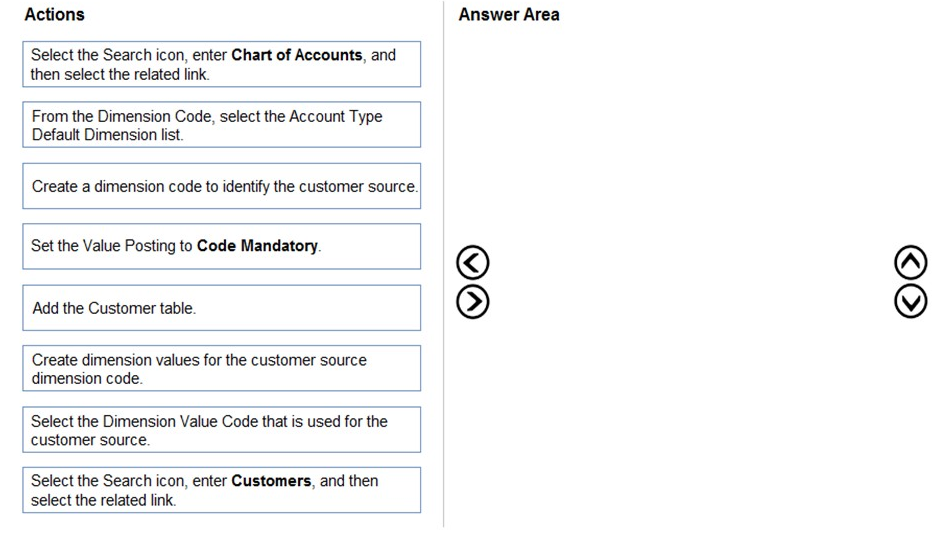This screenshot has height=538, width=950.
Task: Click the move right arrow icon
Action: (472, 301)
